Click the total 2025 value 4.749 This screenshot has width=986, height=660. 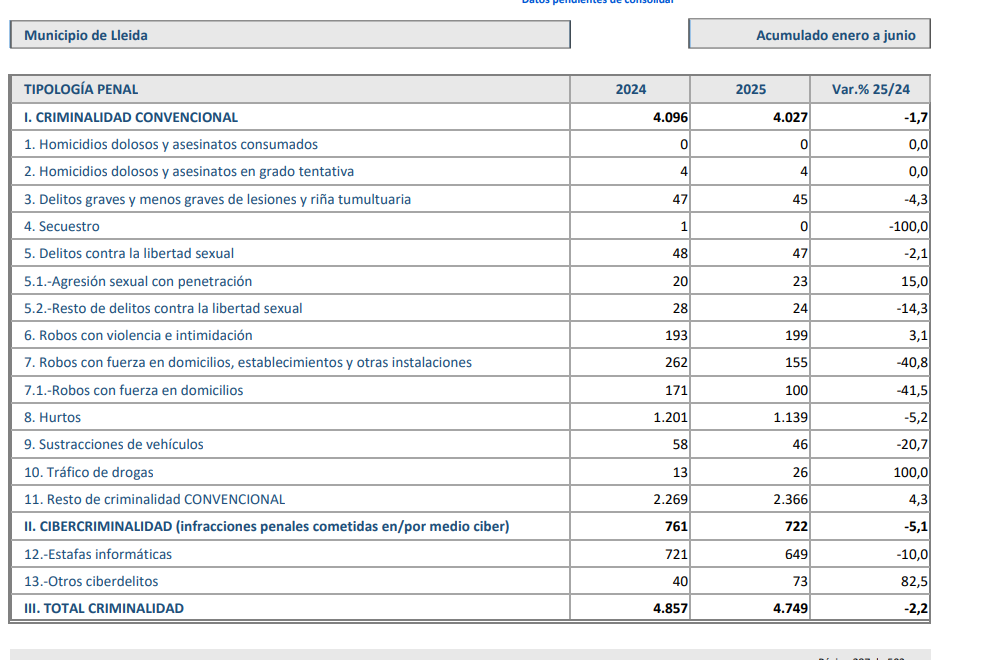pos(790,608)
